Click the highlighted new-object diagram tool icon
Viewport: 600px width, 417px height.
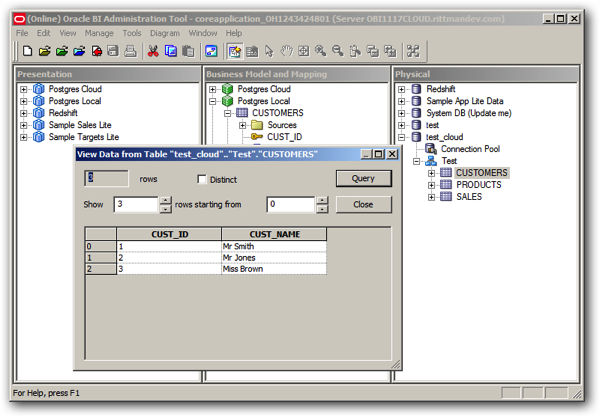click(x=234, y=51)
